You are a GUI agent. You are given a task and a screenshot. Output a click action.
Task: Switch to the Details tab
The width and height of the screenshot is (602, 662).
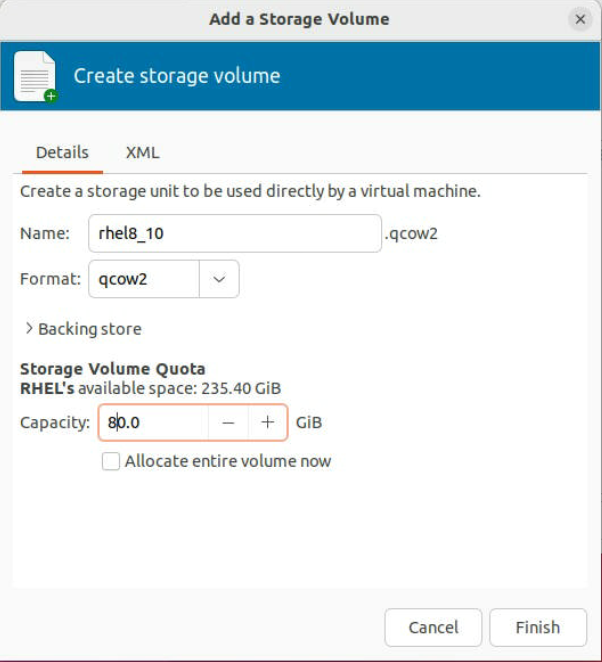pos(62,153)
